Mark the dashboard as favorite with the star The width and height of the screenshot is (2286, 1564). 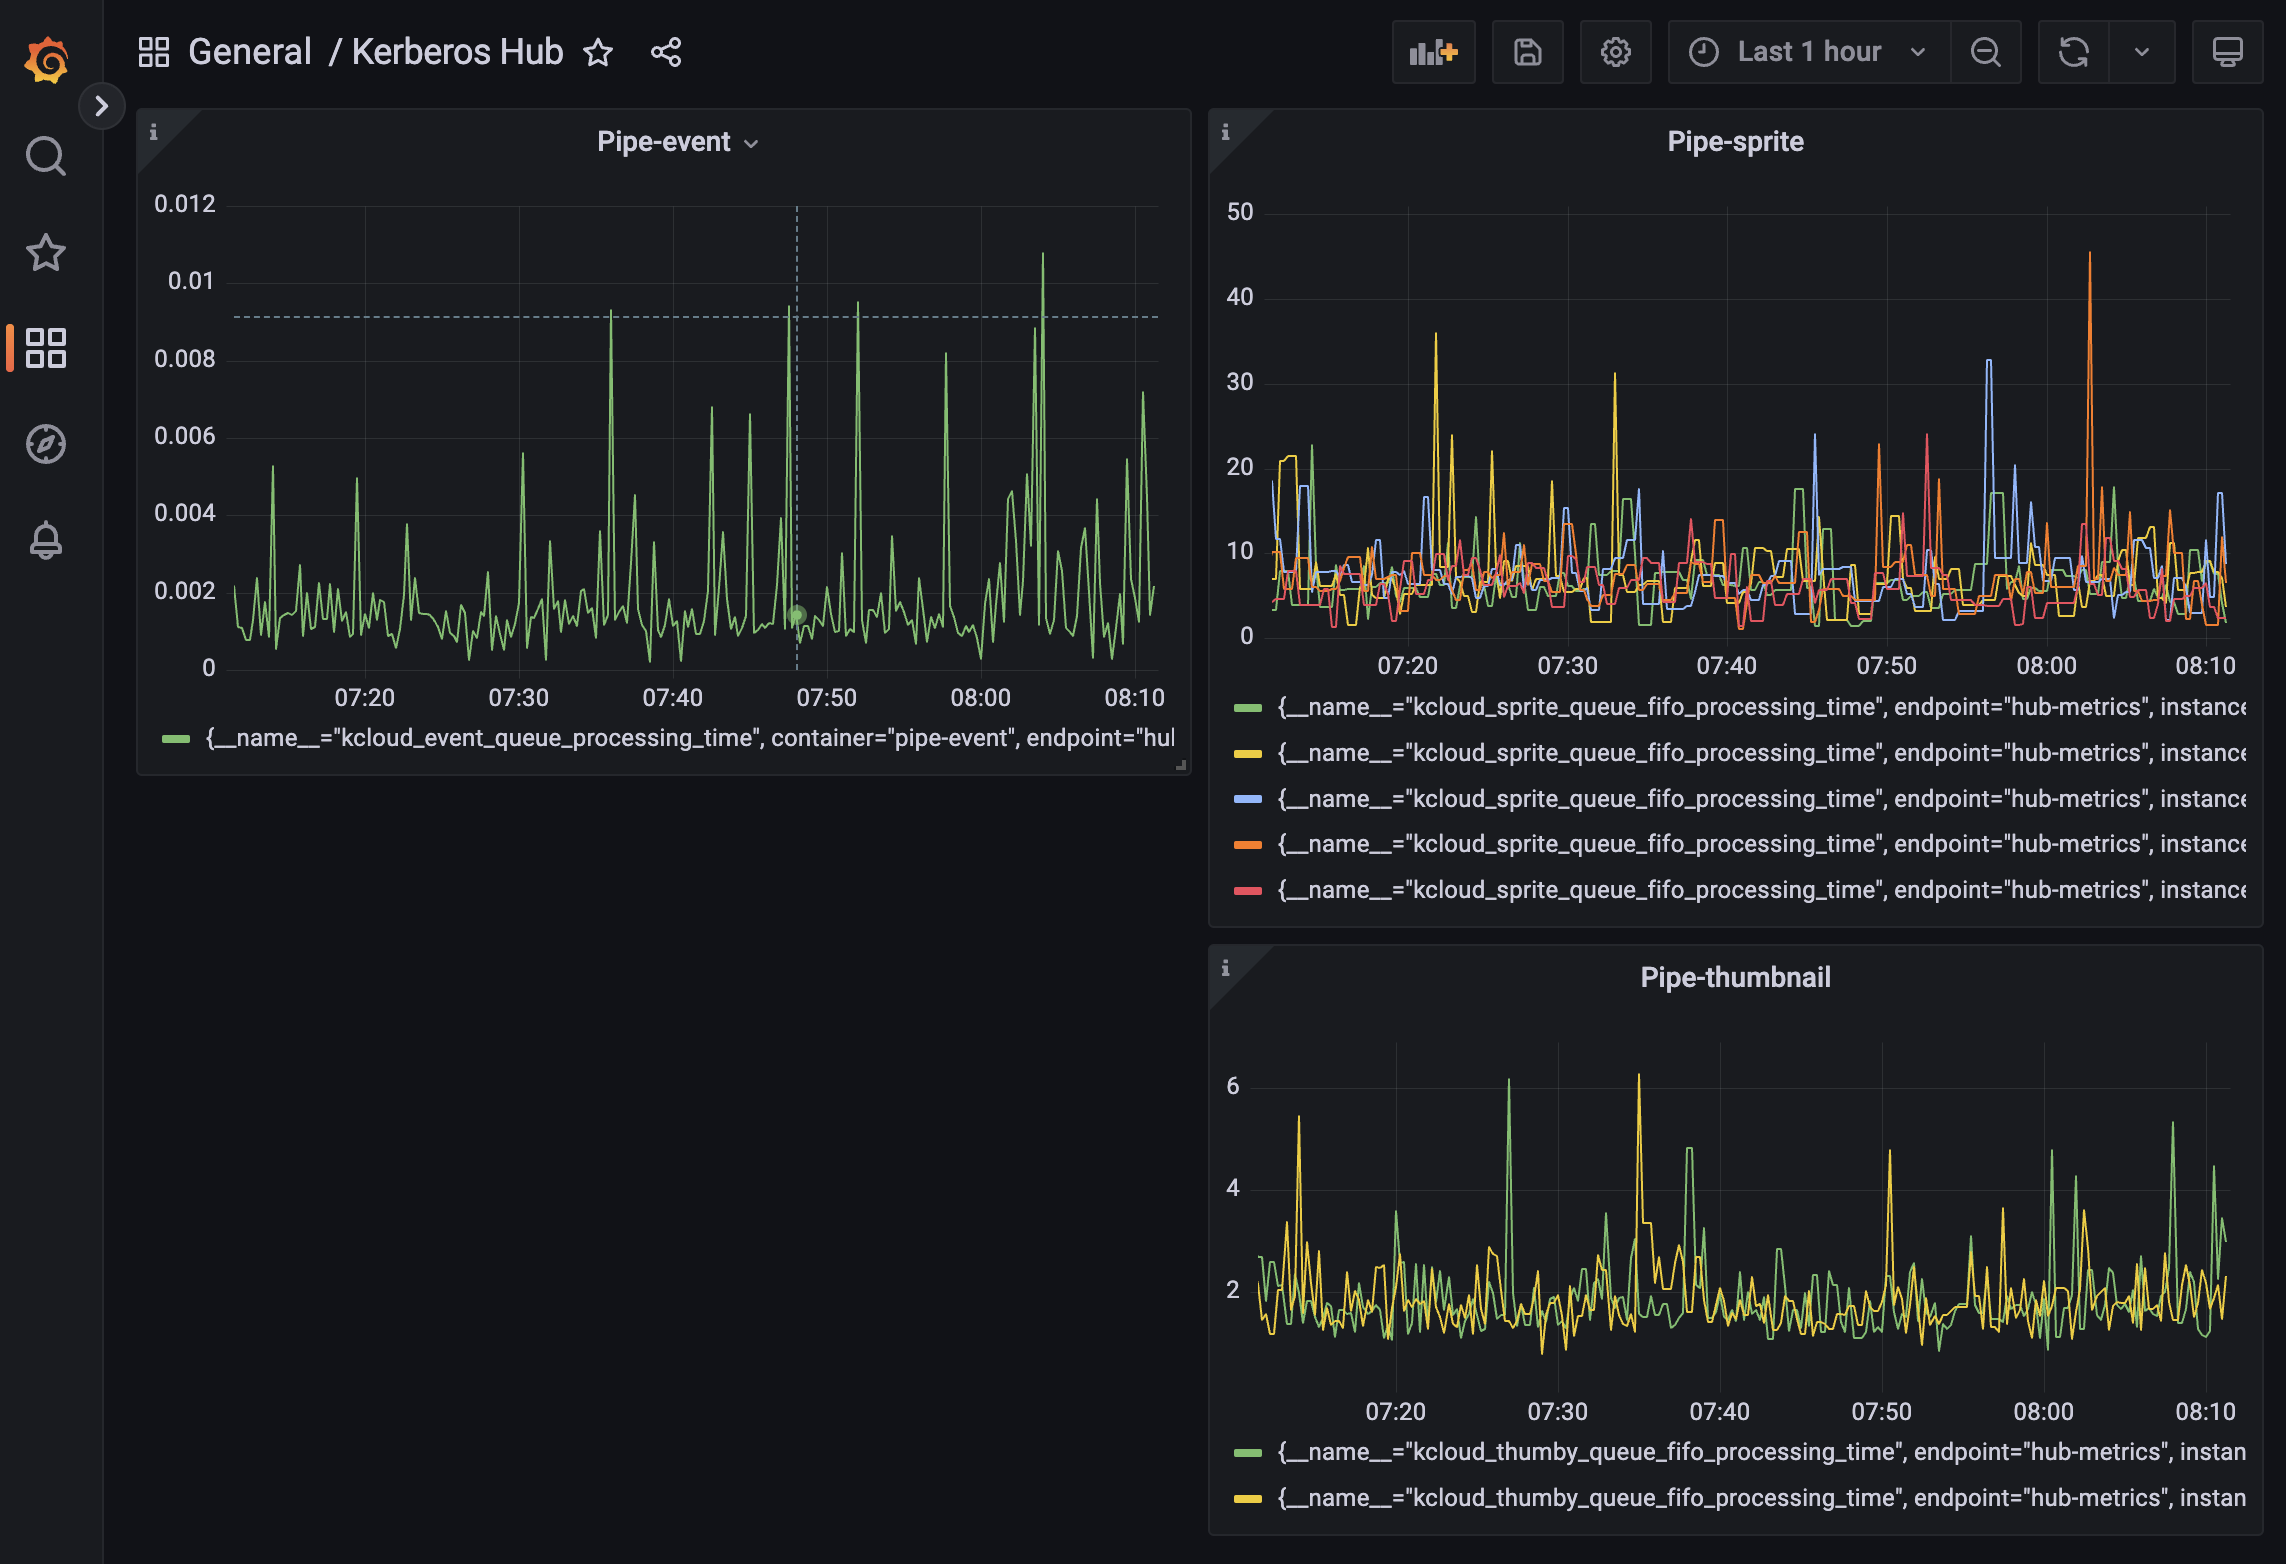(x=598, y=52)
